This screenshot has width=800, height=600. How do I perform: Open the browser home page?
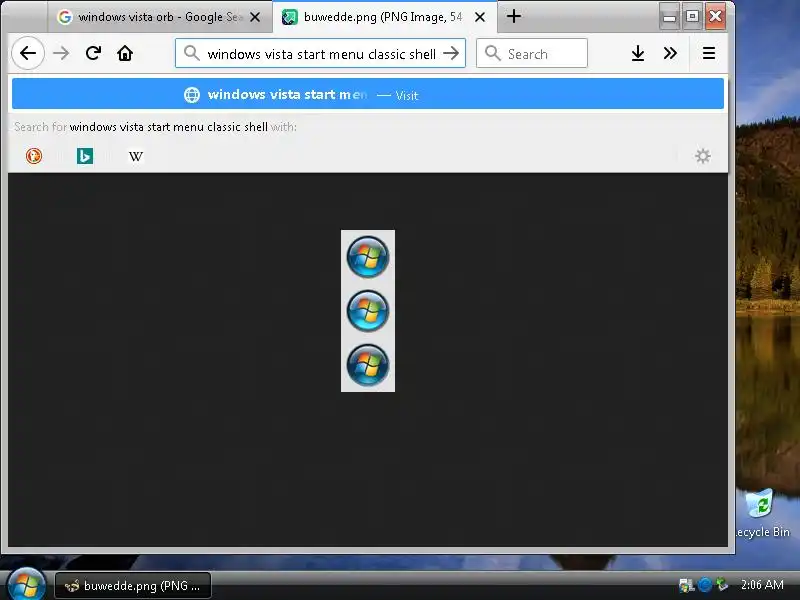pos(125,53)
